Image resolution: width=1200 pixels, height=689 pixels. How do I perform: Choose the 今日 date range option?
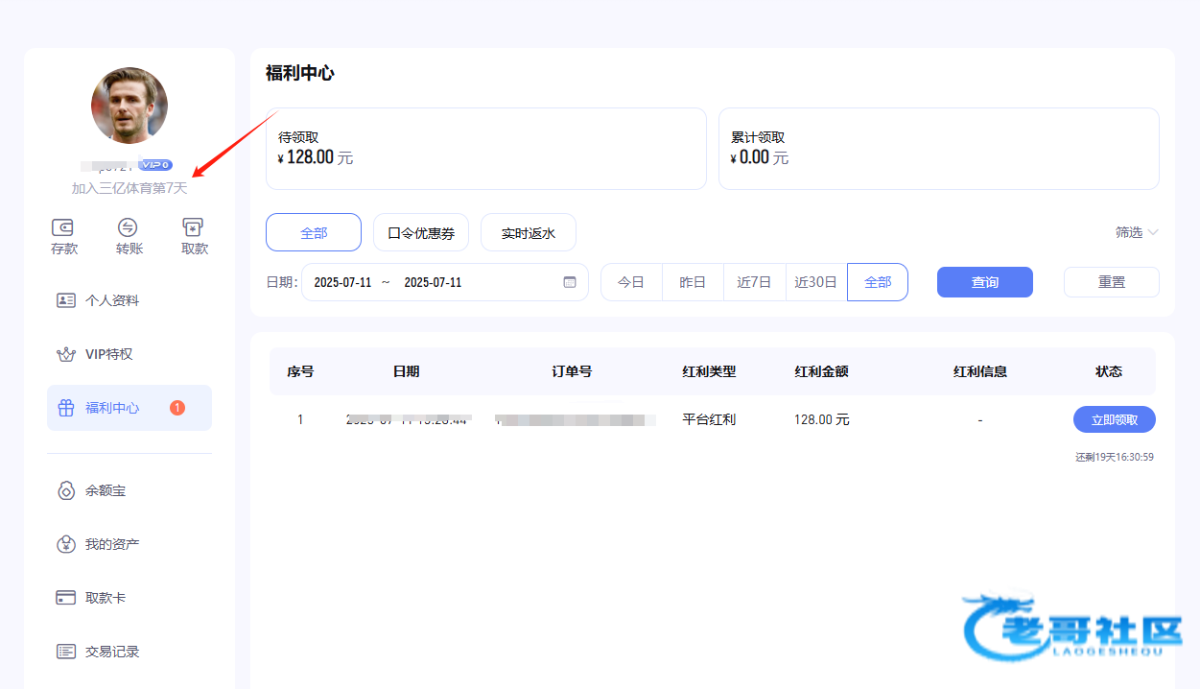point(631,282)
